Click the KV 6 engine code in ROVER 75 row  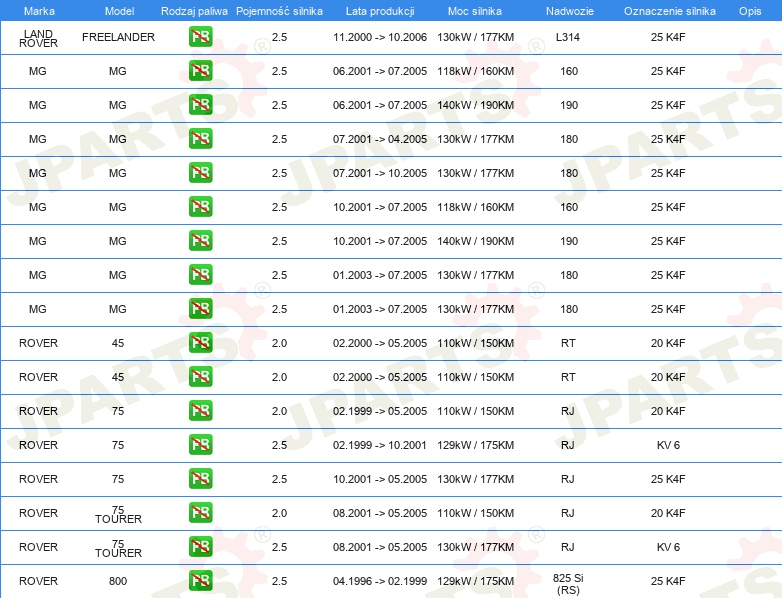668,445
